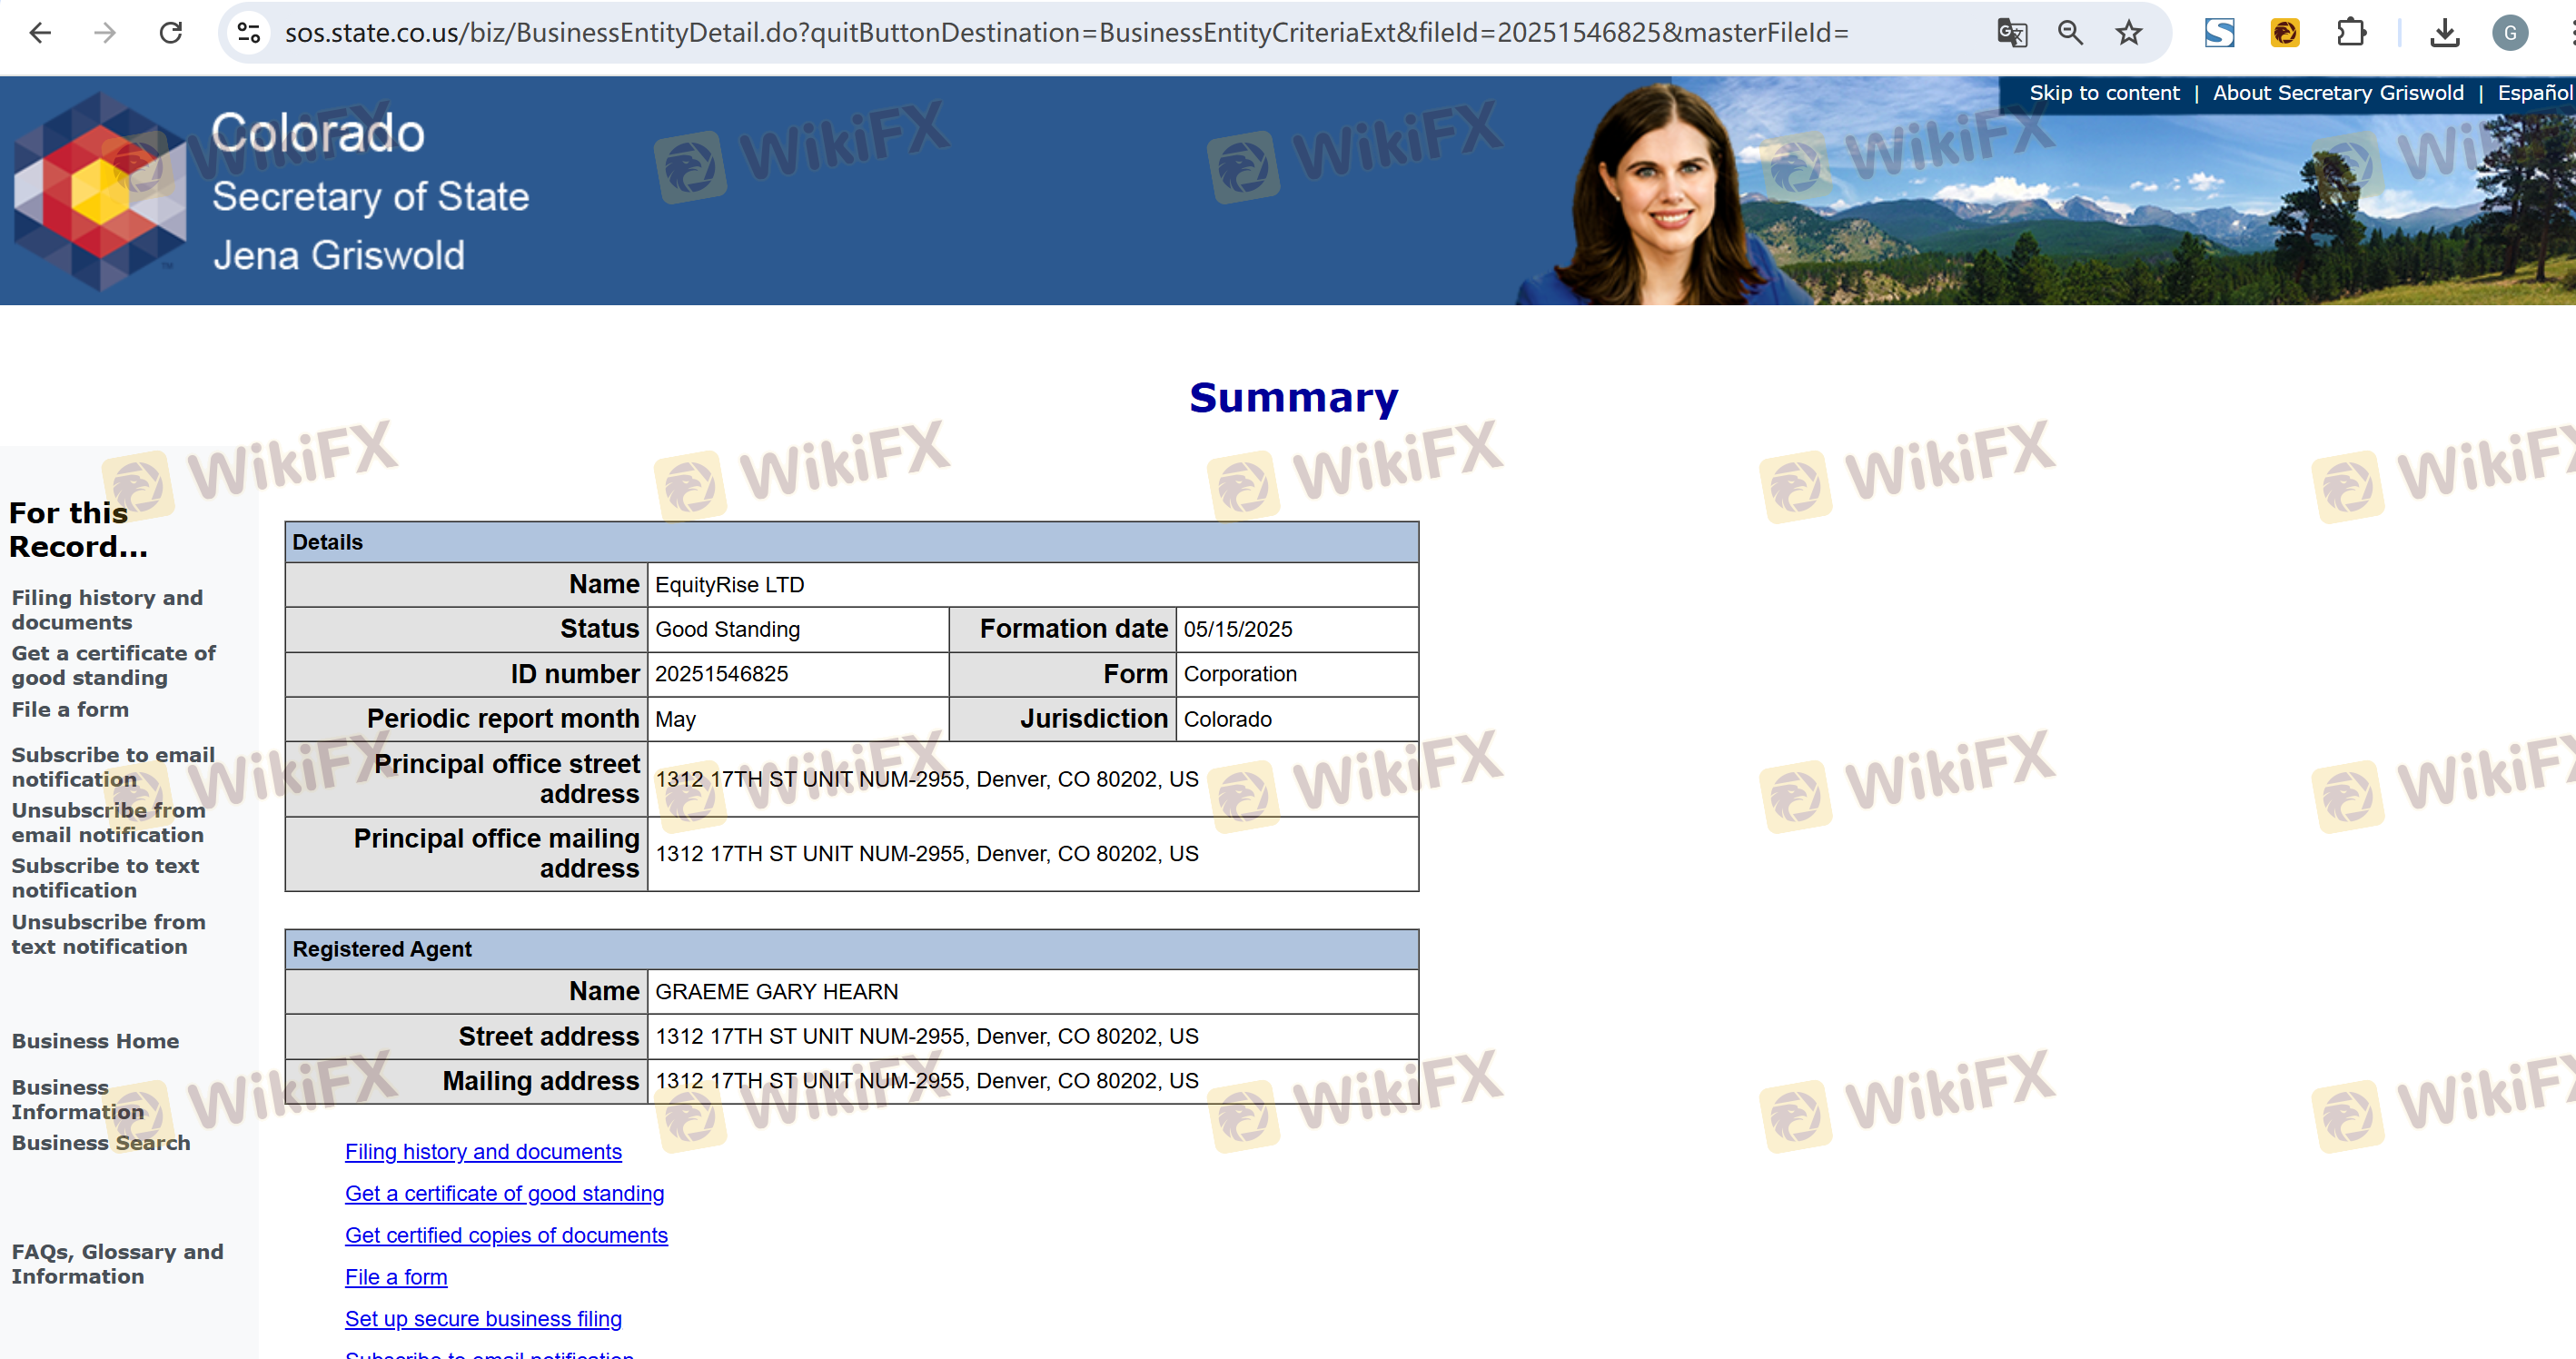
Task: Open sidebar Get a certificate of good standing
Action: (x=113, y=665)
